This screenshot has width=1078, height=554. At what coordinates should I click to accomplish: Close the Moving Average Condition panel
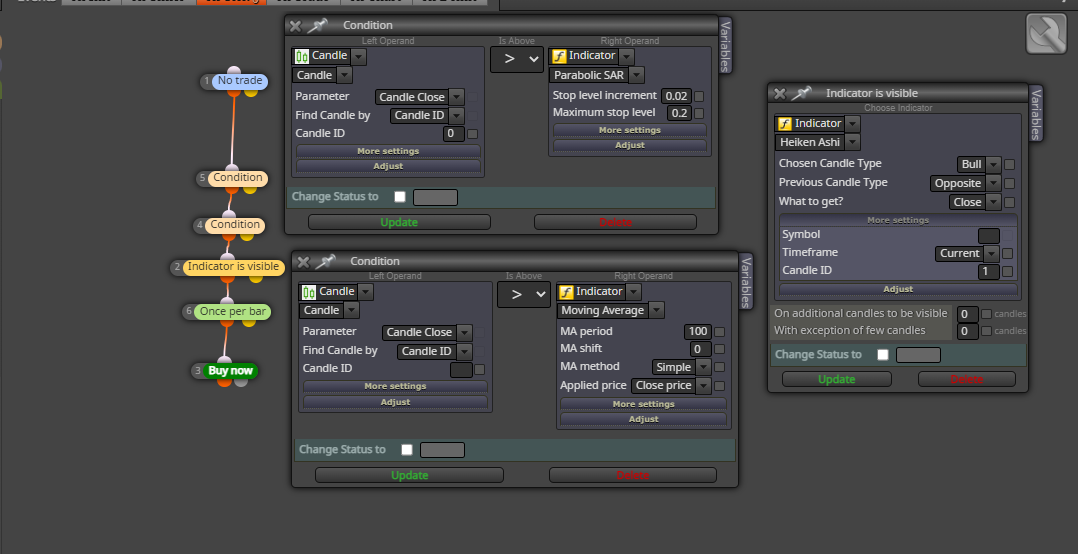click(302, 262)
